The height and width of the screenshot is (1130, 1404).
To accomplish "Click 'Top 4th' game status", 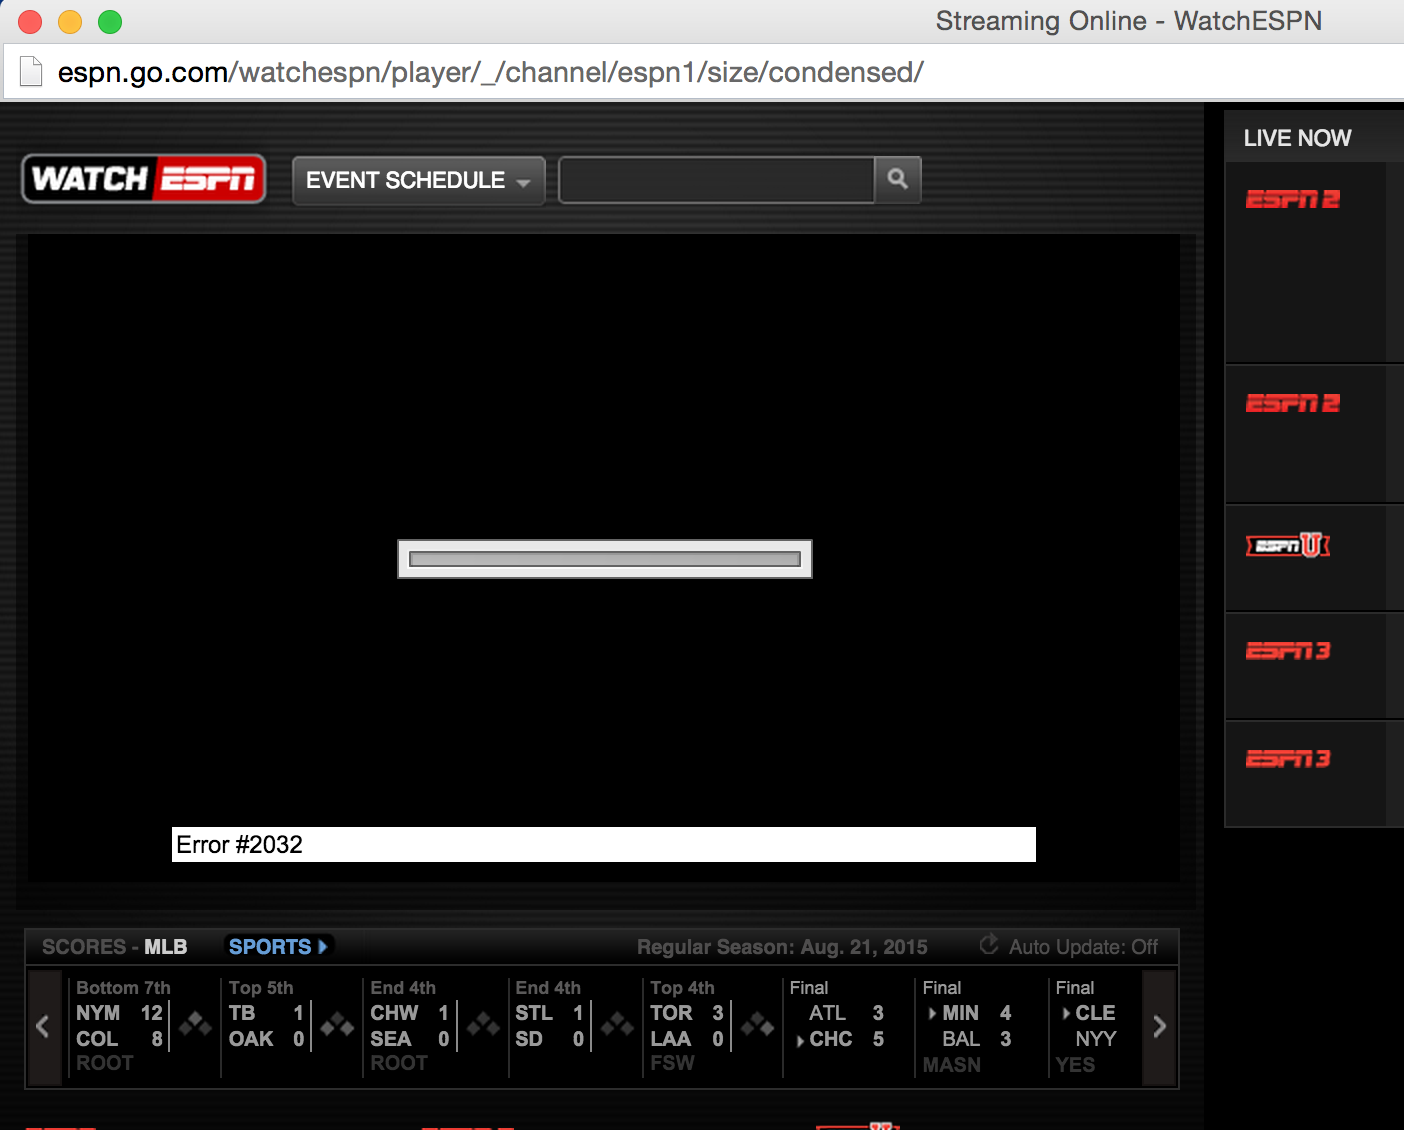I will coord(683,988).
